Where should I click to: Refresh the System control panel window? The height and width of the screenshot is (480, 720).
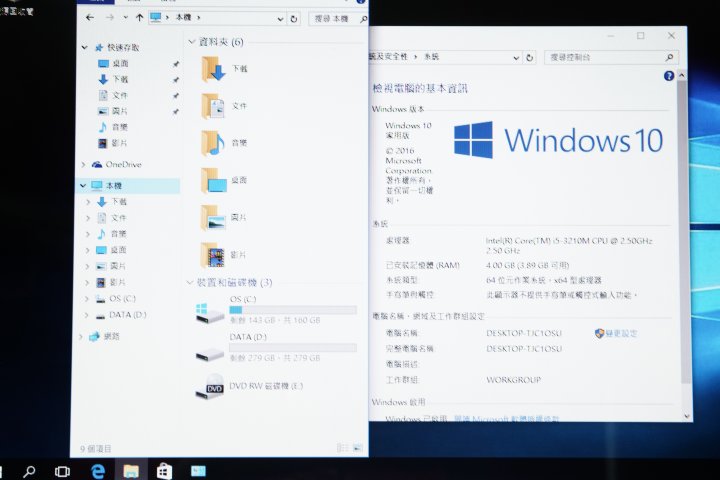tap(530, 58)
